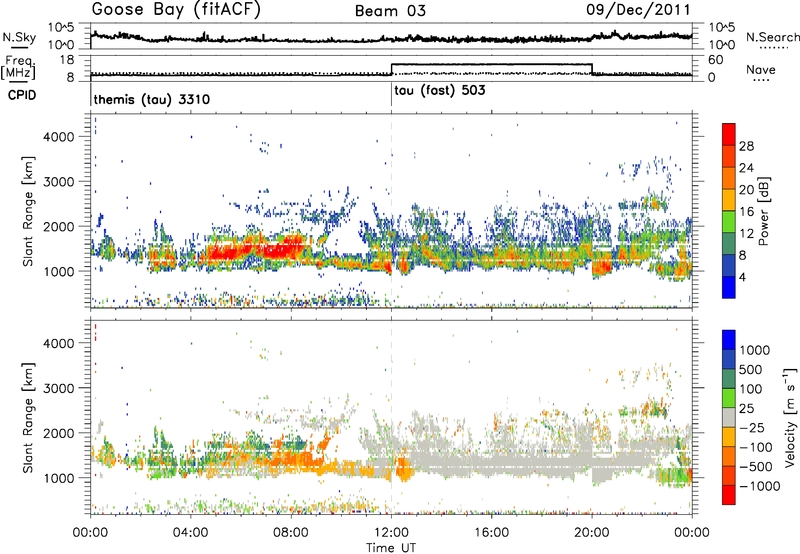Click the 'Slant Range [km]' label of power panel
This screenshot has height=554, width=800.
click(x=28, y=211)
